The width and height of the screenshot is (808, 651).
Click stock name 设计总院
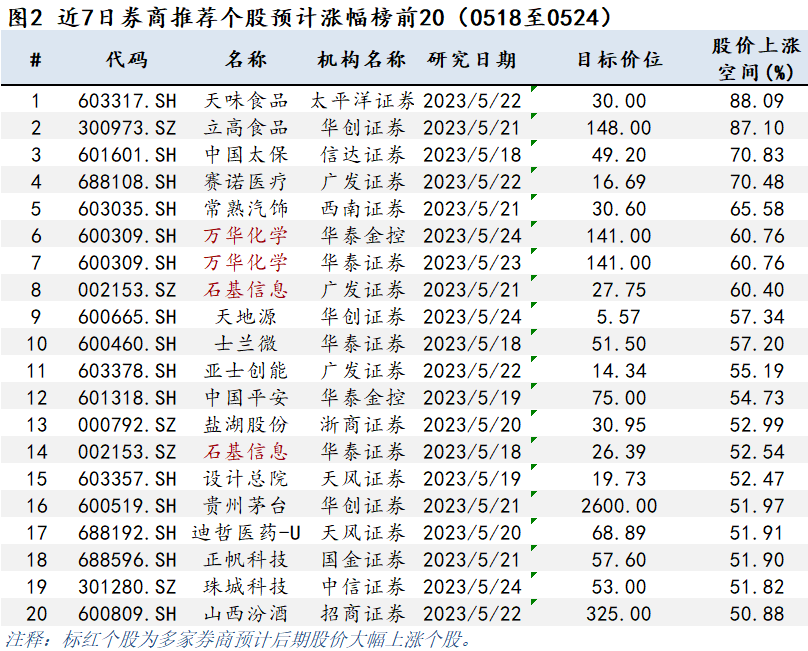click(246, 479)
